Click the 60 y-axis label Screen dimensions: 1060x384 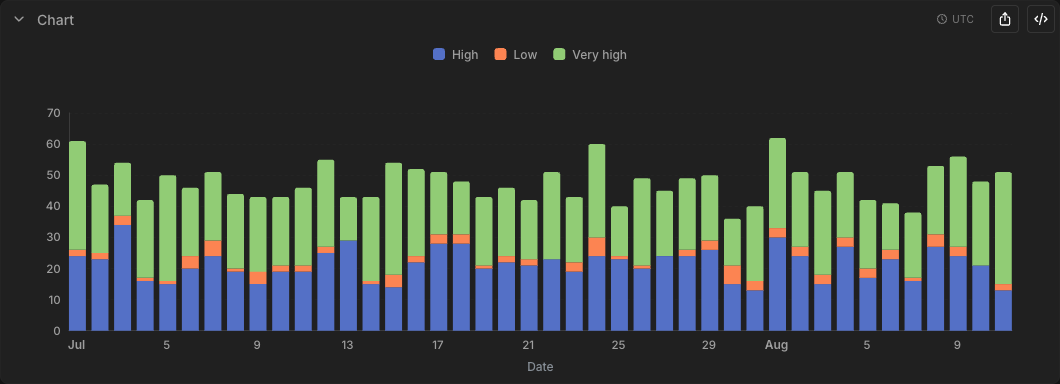click(x=53, y=144)
